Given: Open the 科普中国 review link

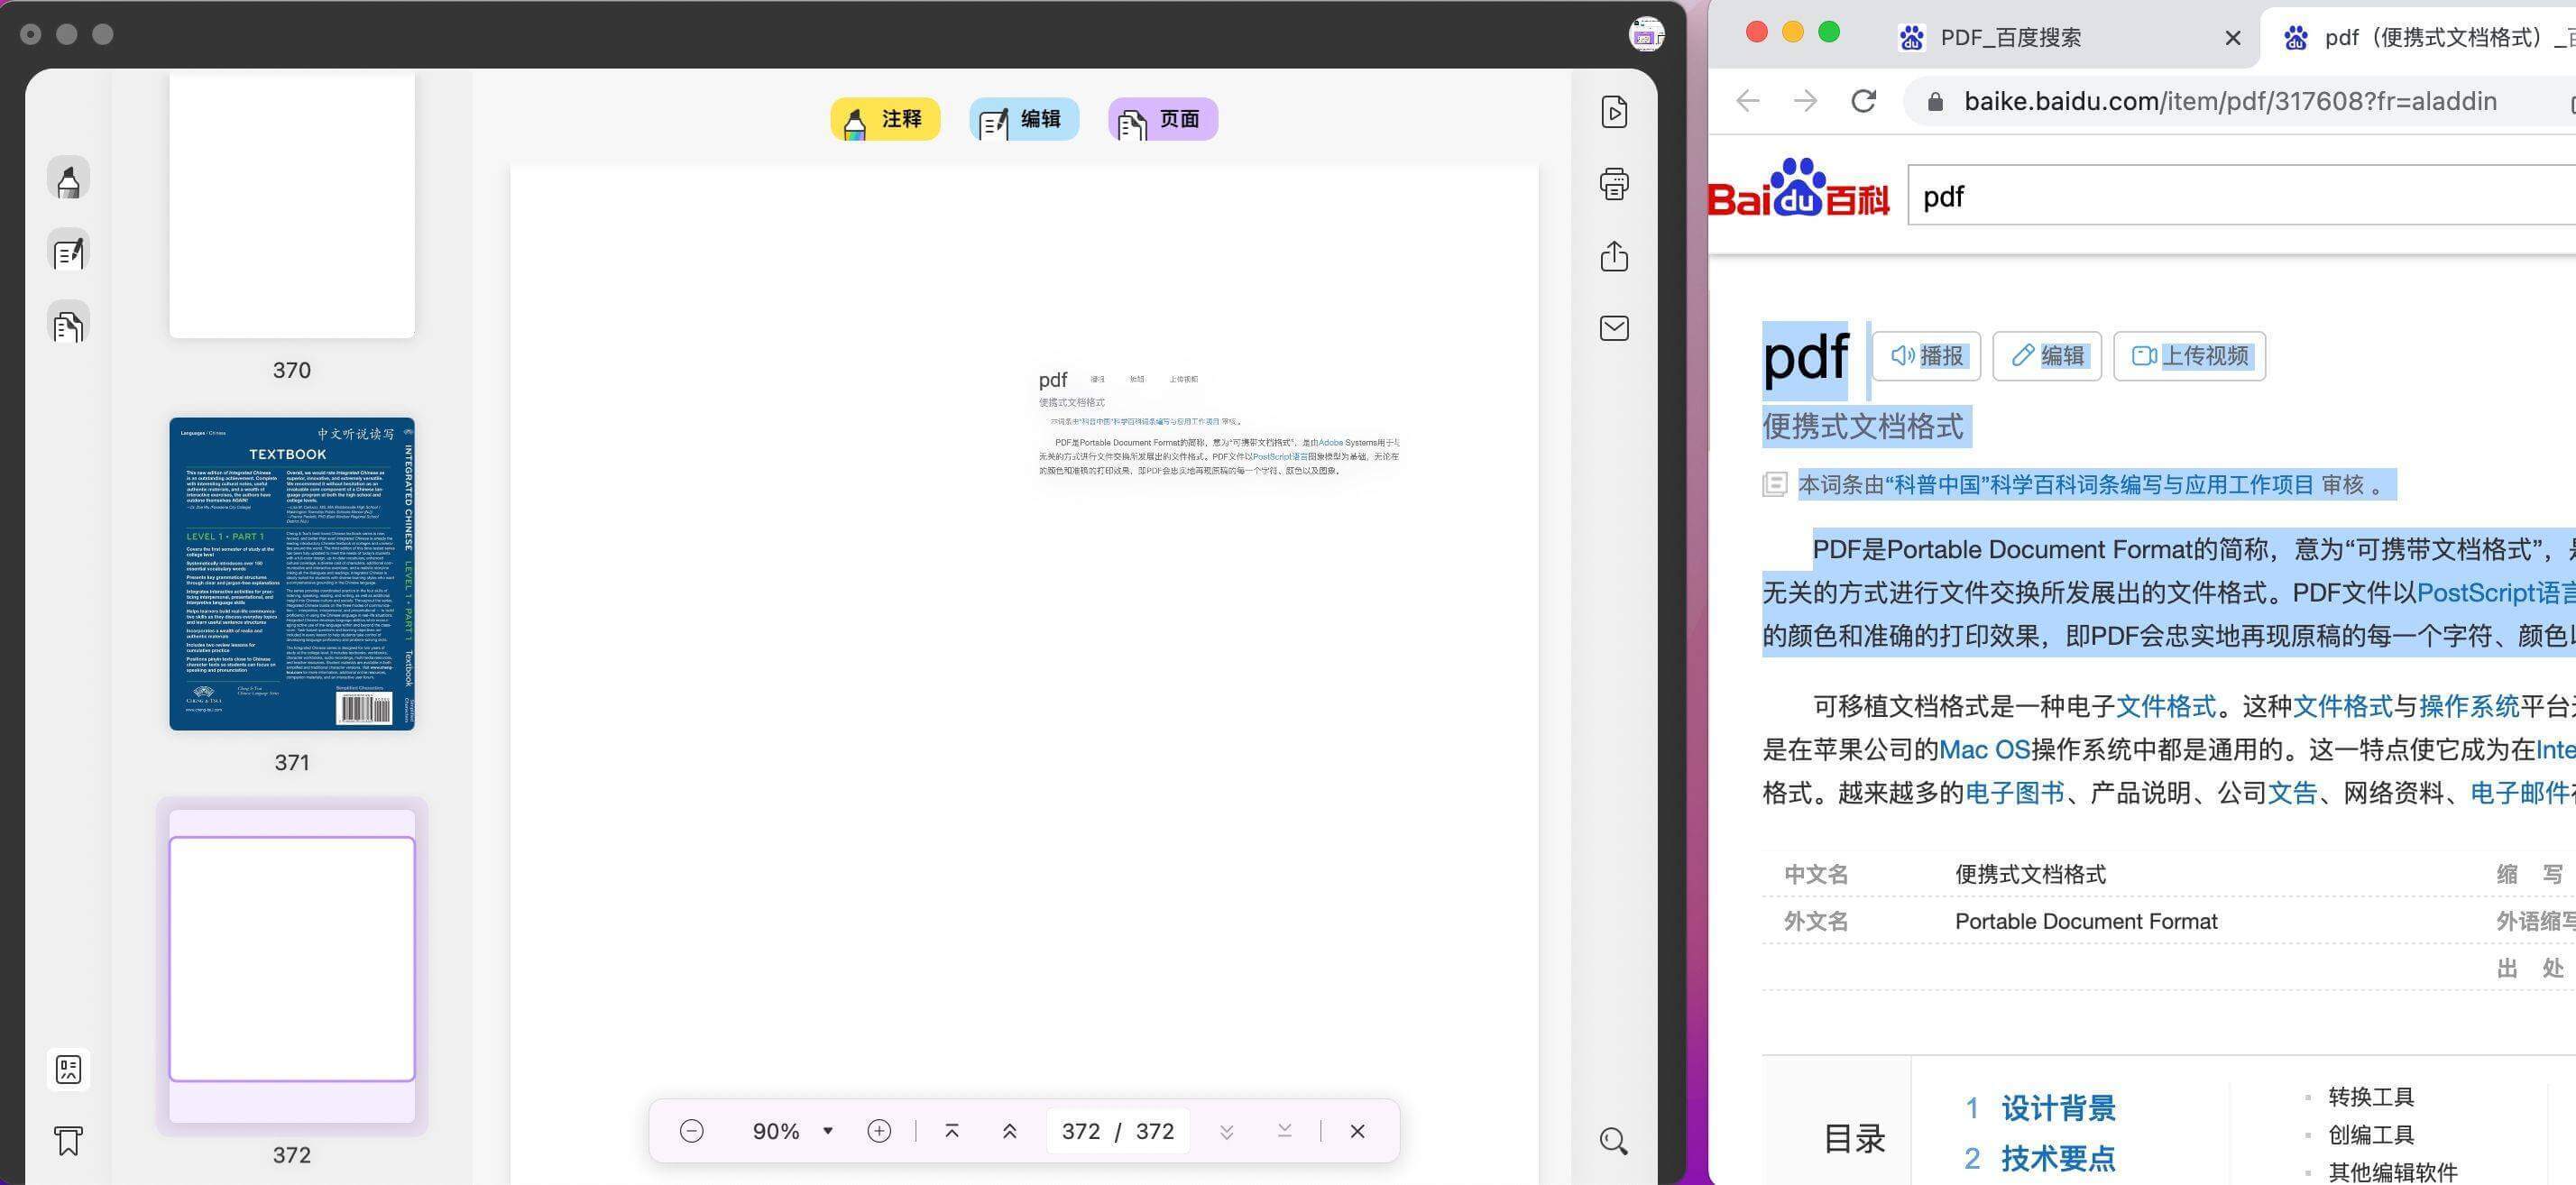Looking at the screenshot, I should [x=2099, y=485].
